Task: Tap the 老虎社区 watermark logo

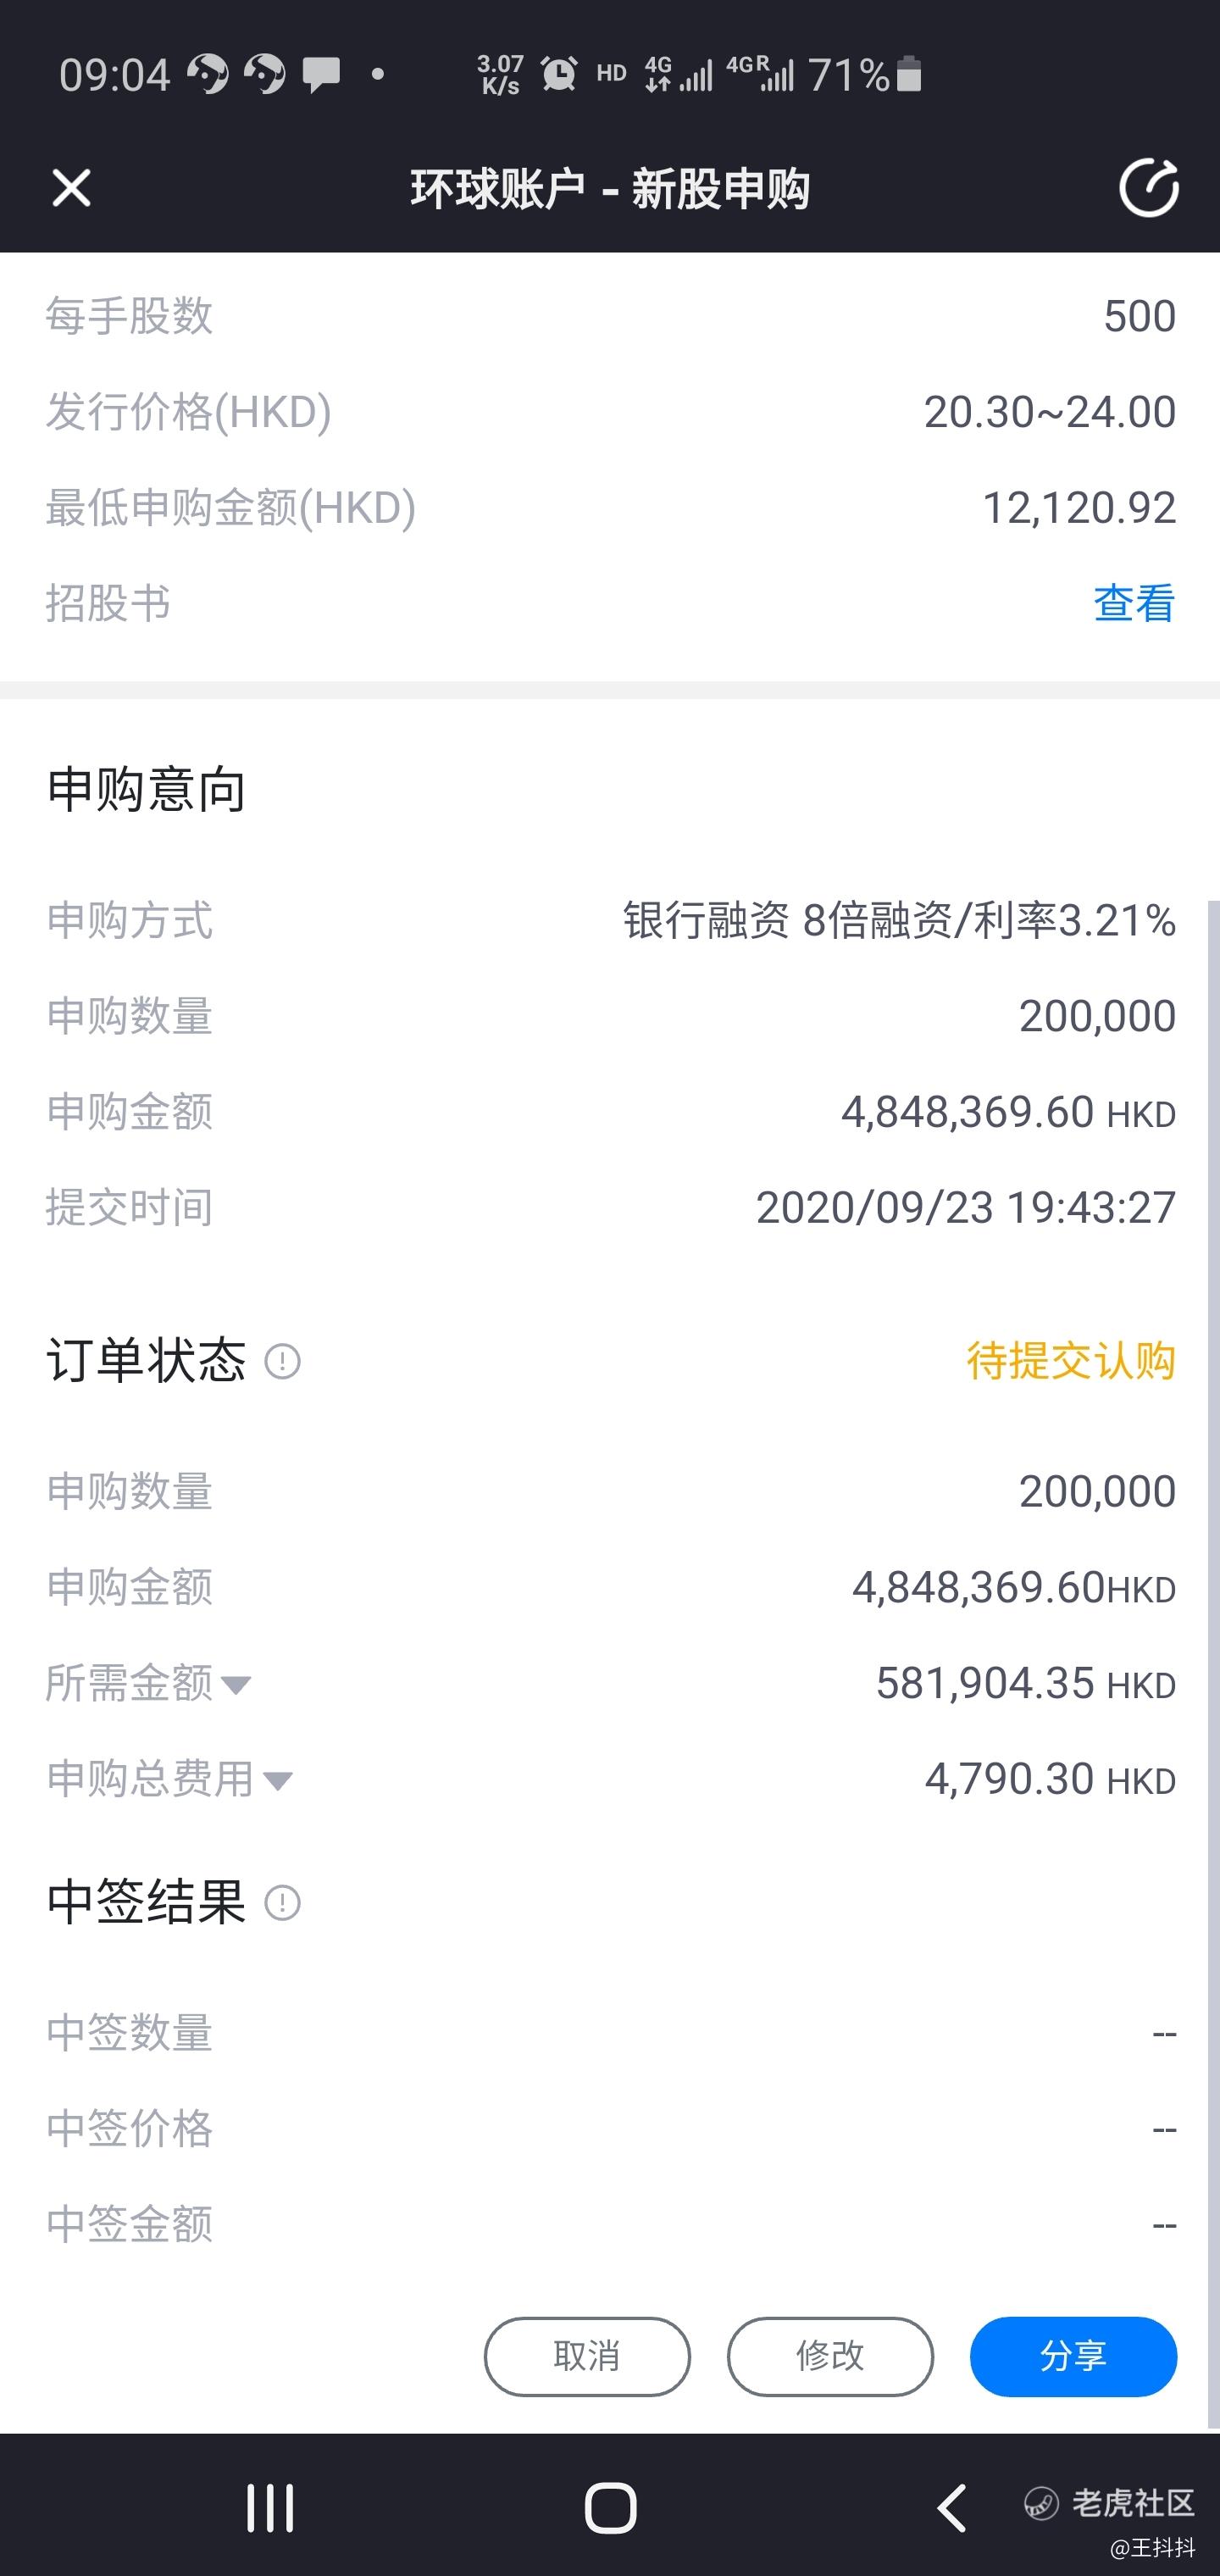Action: click(1110, 2503)
